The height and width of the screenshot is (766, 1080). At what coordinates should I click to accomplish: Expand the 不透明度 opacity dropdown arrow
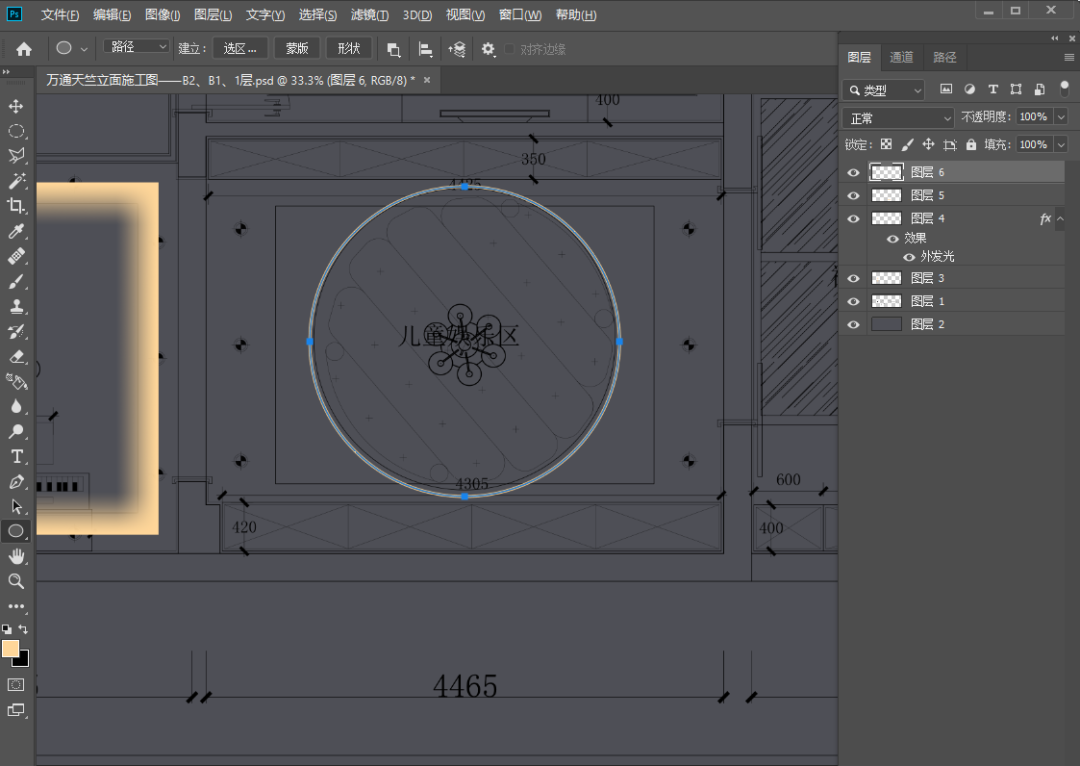click(x=1060, y=118)
